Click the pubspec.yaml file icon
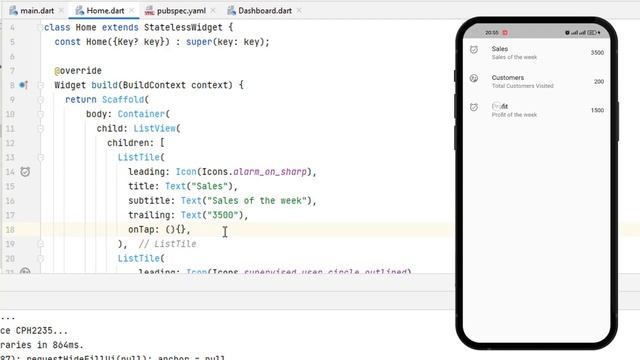 pyautogui.click(x=149, y=11)
